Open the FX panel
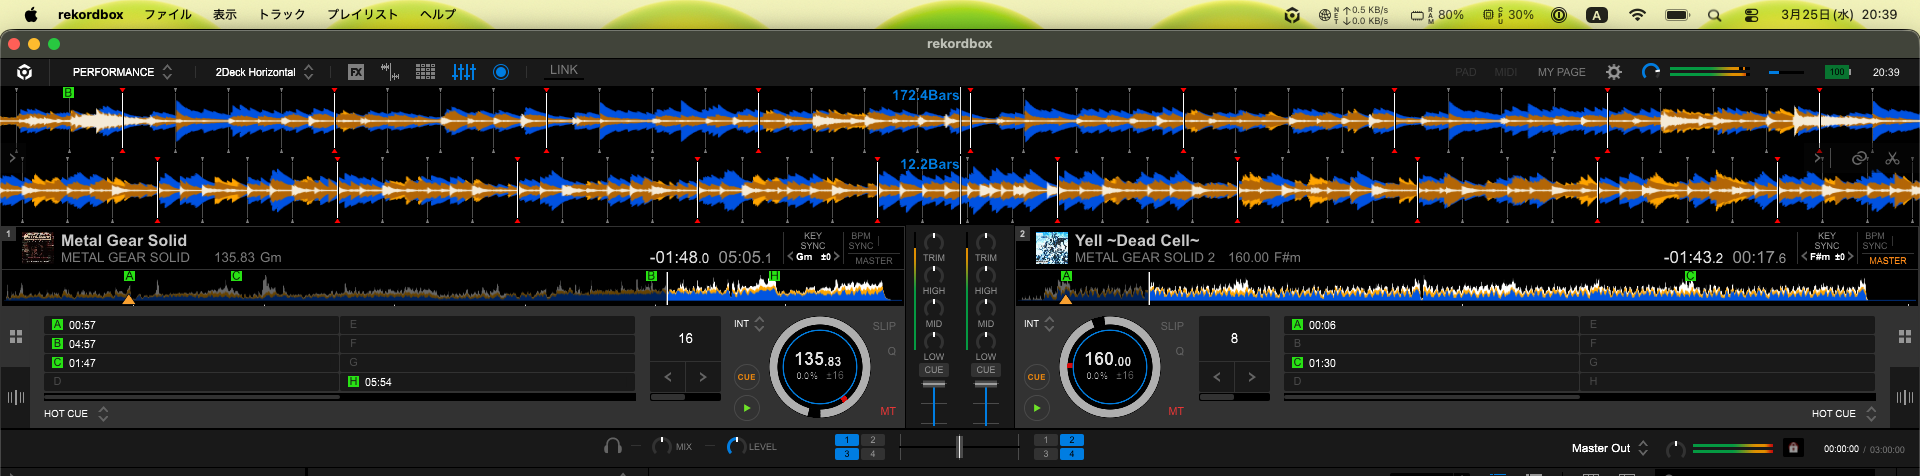The image size is (1920, 476). (x=356, y=72)
